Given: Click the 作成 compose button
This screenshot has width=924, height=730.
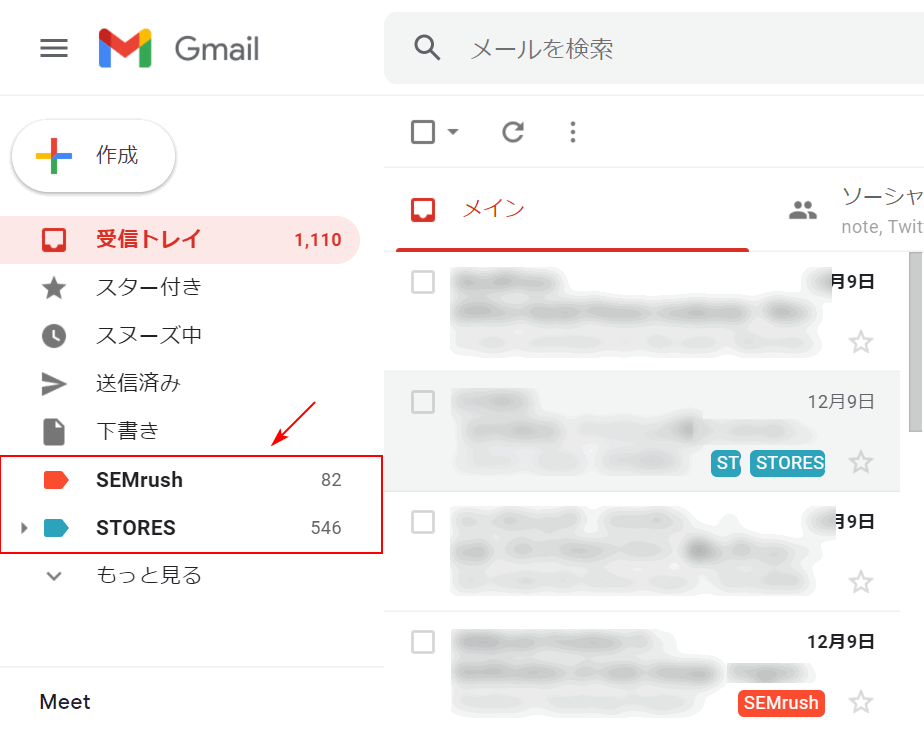Looking at the screenshot, I should point(94,156).
